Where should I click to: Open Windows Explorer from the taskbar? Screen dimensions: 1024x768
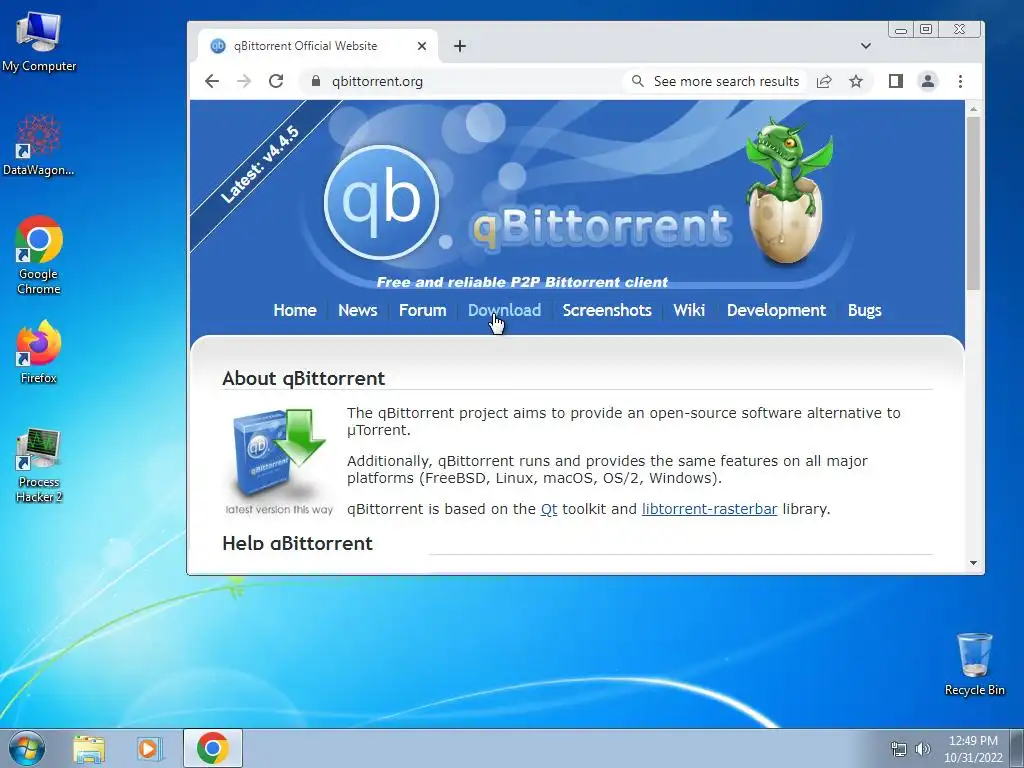click(x=89, y=748)
